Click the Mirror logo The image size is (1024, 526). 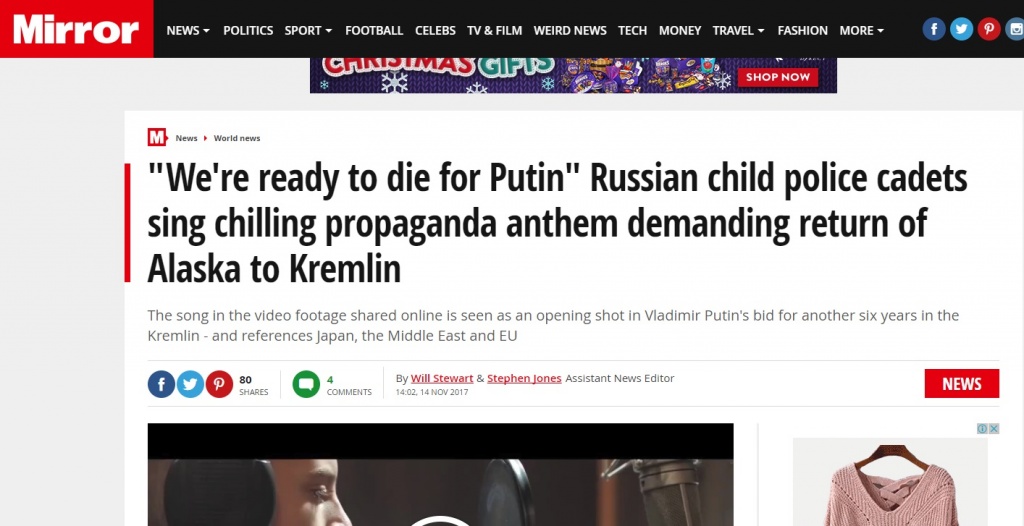76,29
